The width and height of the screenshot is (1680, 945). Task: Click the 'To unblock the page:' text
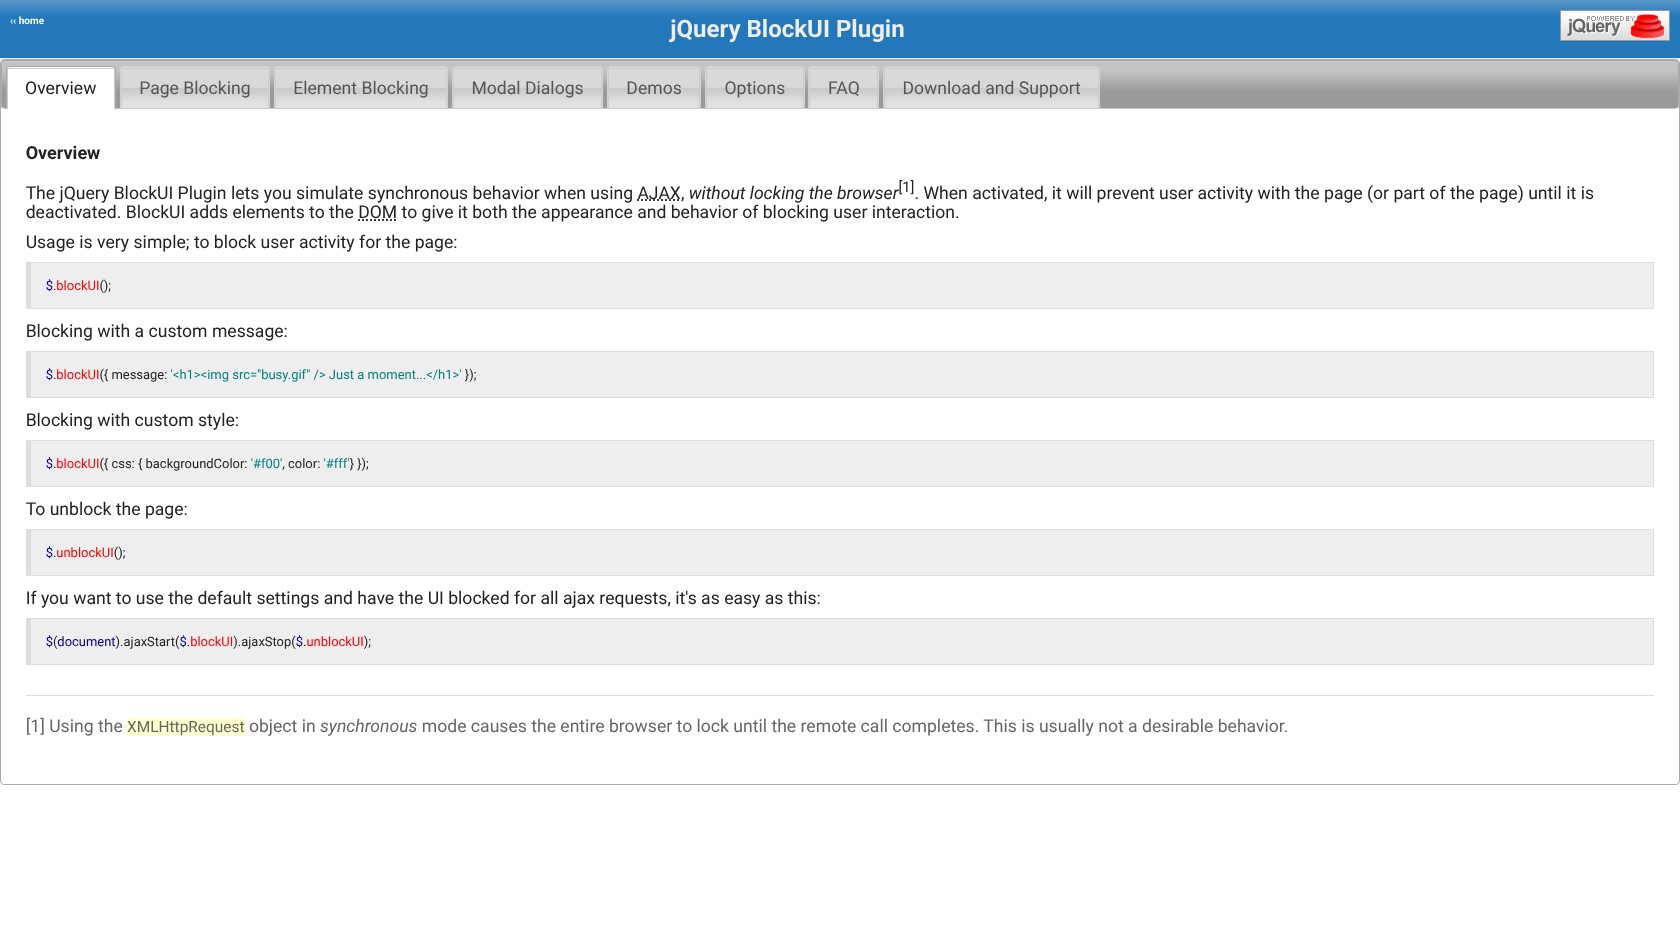click(107, 509)
